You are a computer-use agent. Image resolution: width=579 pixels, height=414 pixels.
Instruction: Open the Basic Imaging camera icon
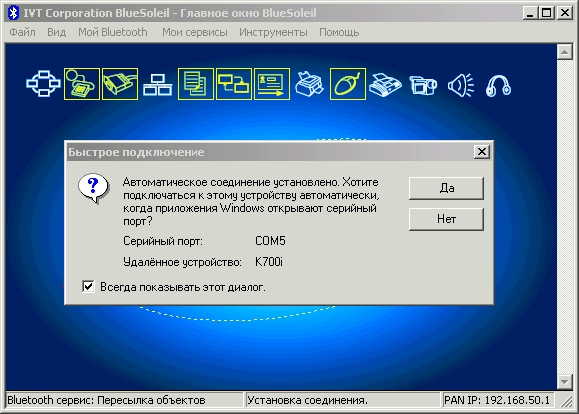(x=423, y=85)
